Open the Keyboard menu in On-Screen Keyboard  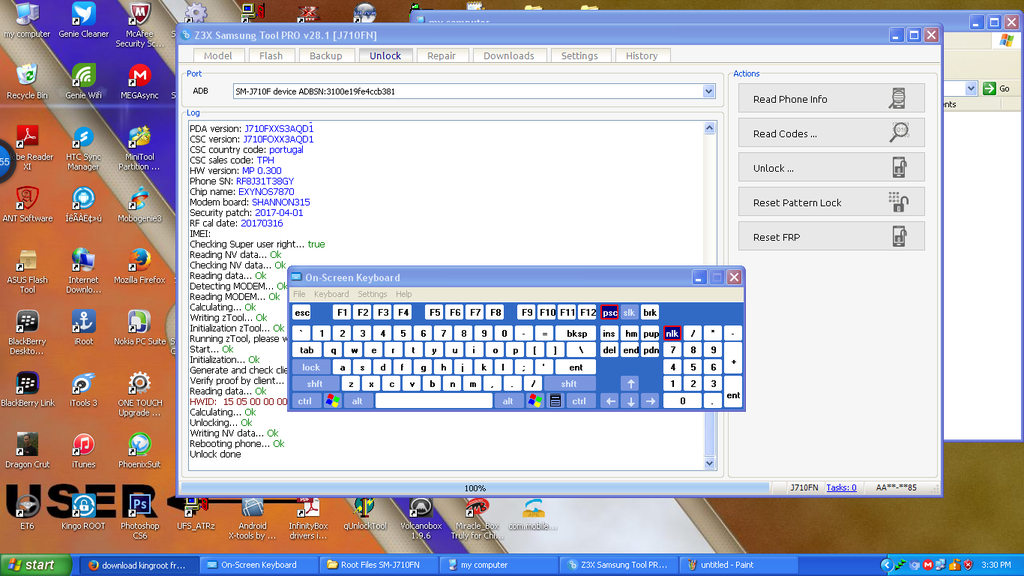[331, 295]
